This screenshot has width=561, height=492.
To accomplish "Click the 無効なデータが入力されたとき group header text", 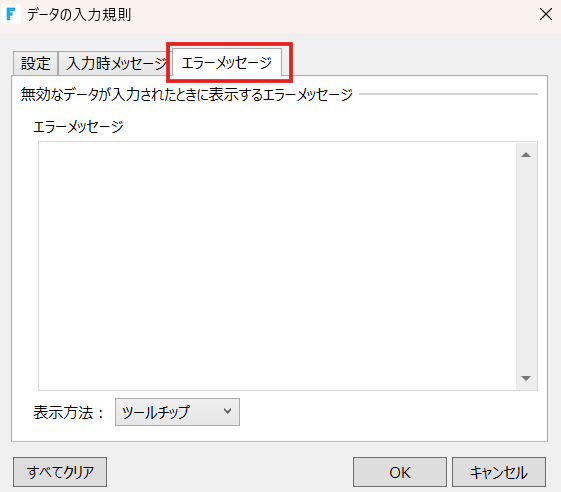I will click(x=186, y=94).
